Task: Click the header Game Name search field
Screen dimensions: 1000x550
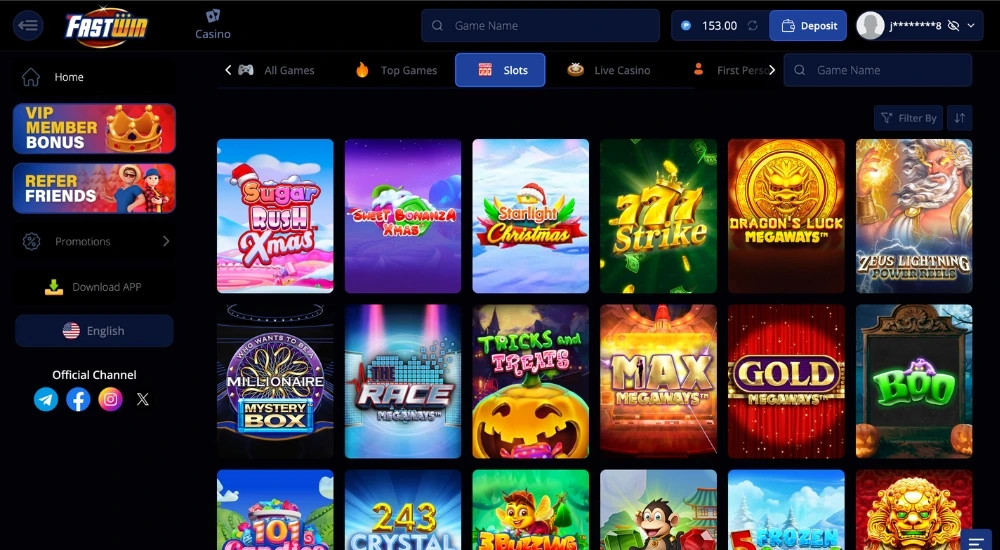Action: [x=540, y=26]
